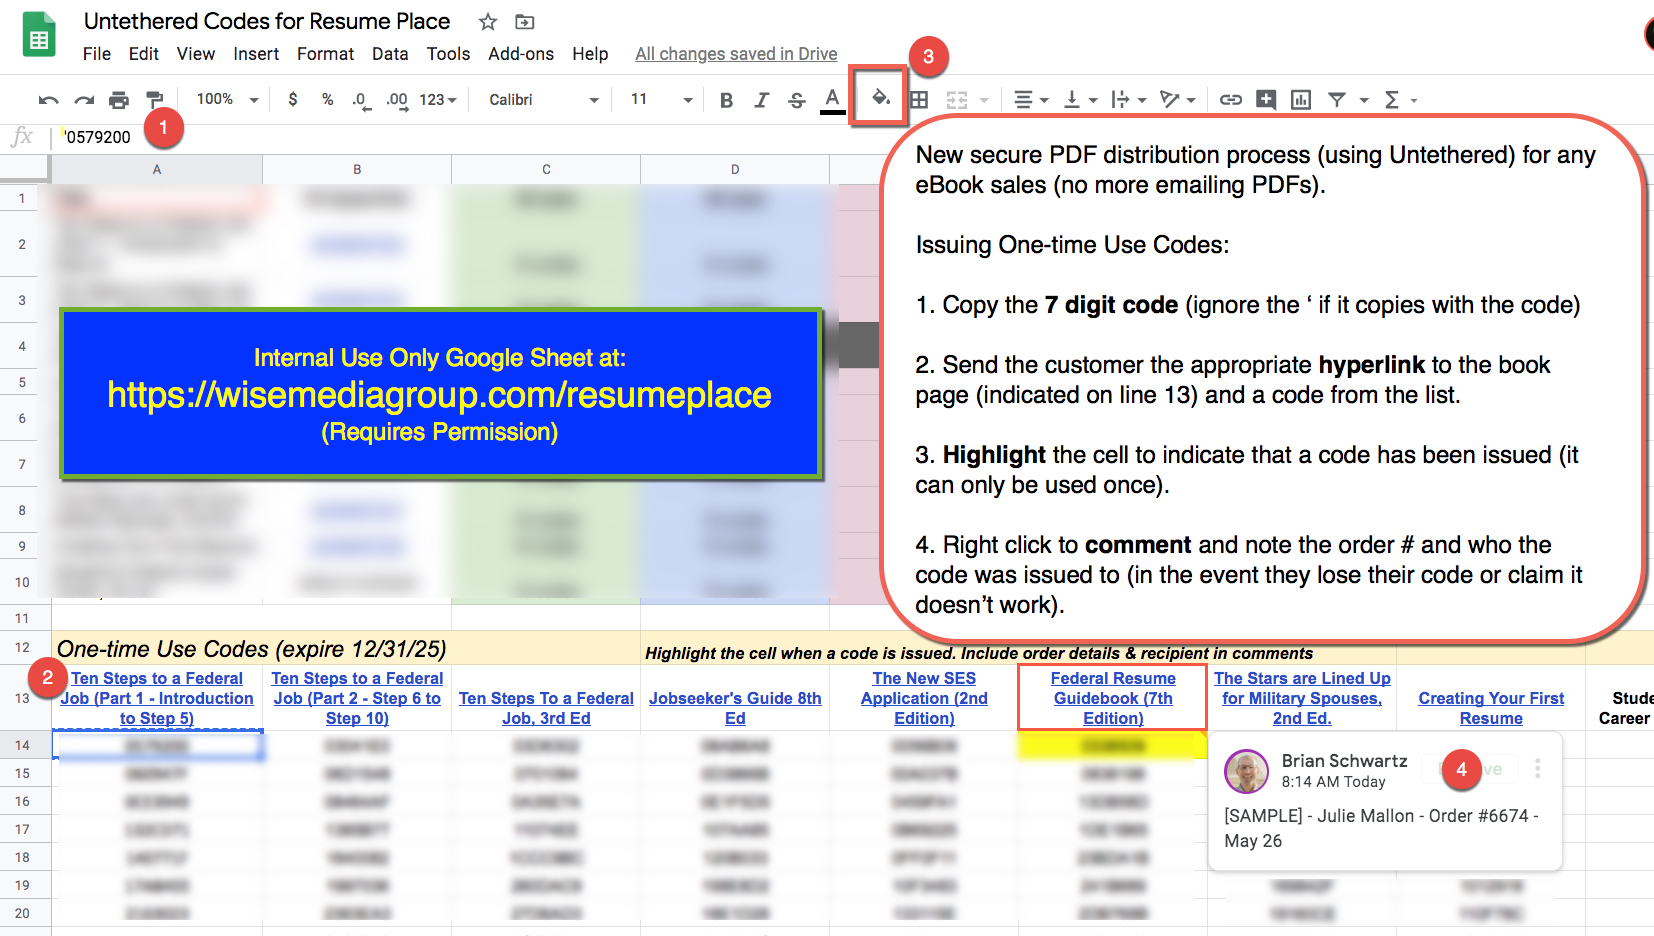Decrease decimal places icon
The height and width of the screenshot is (936, 1654).
[x=361, y=100]
